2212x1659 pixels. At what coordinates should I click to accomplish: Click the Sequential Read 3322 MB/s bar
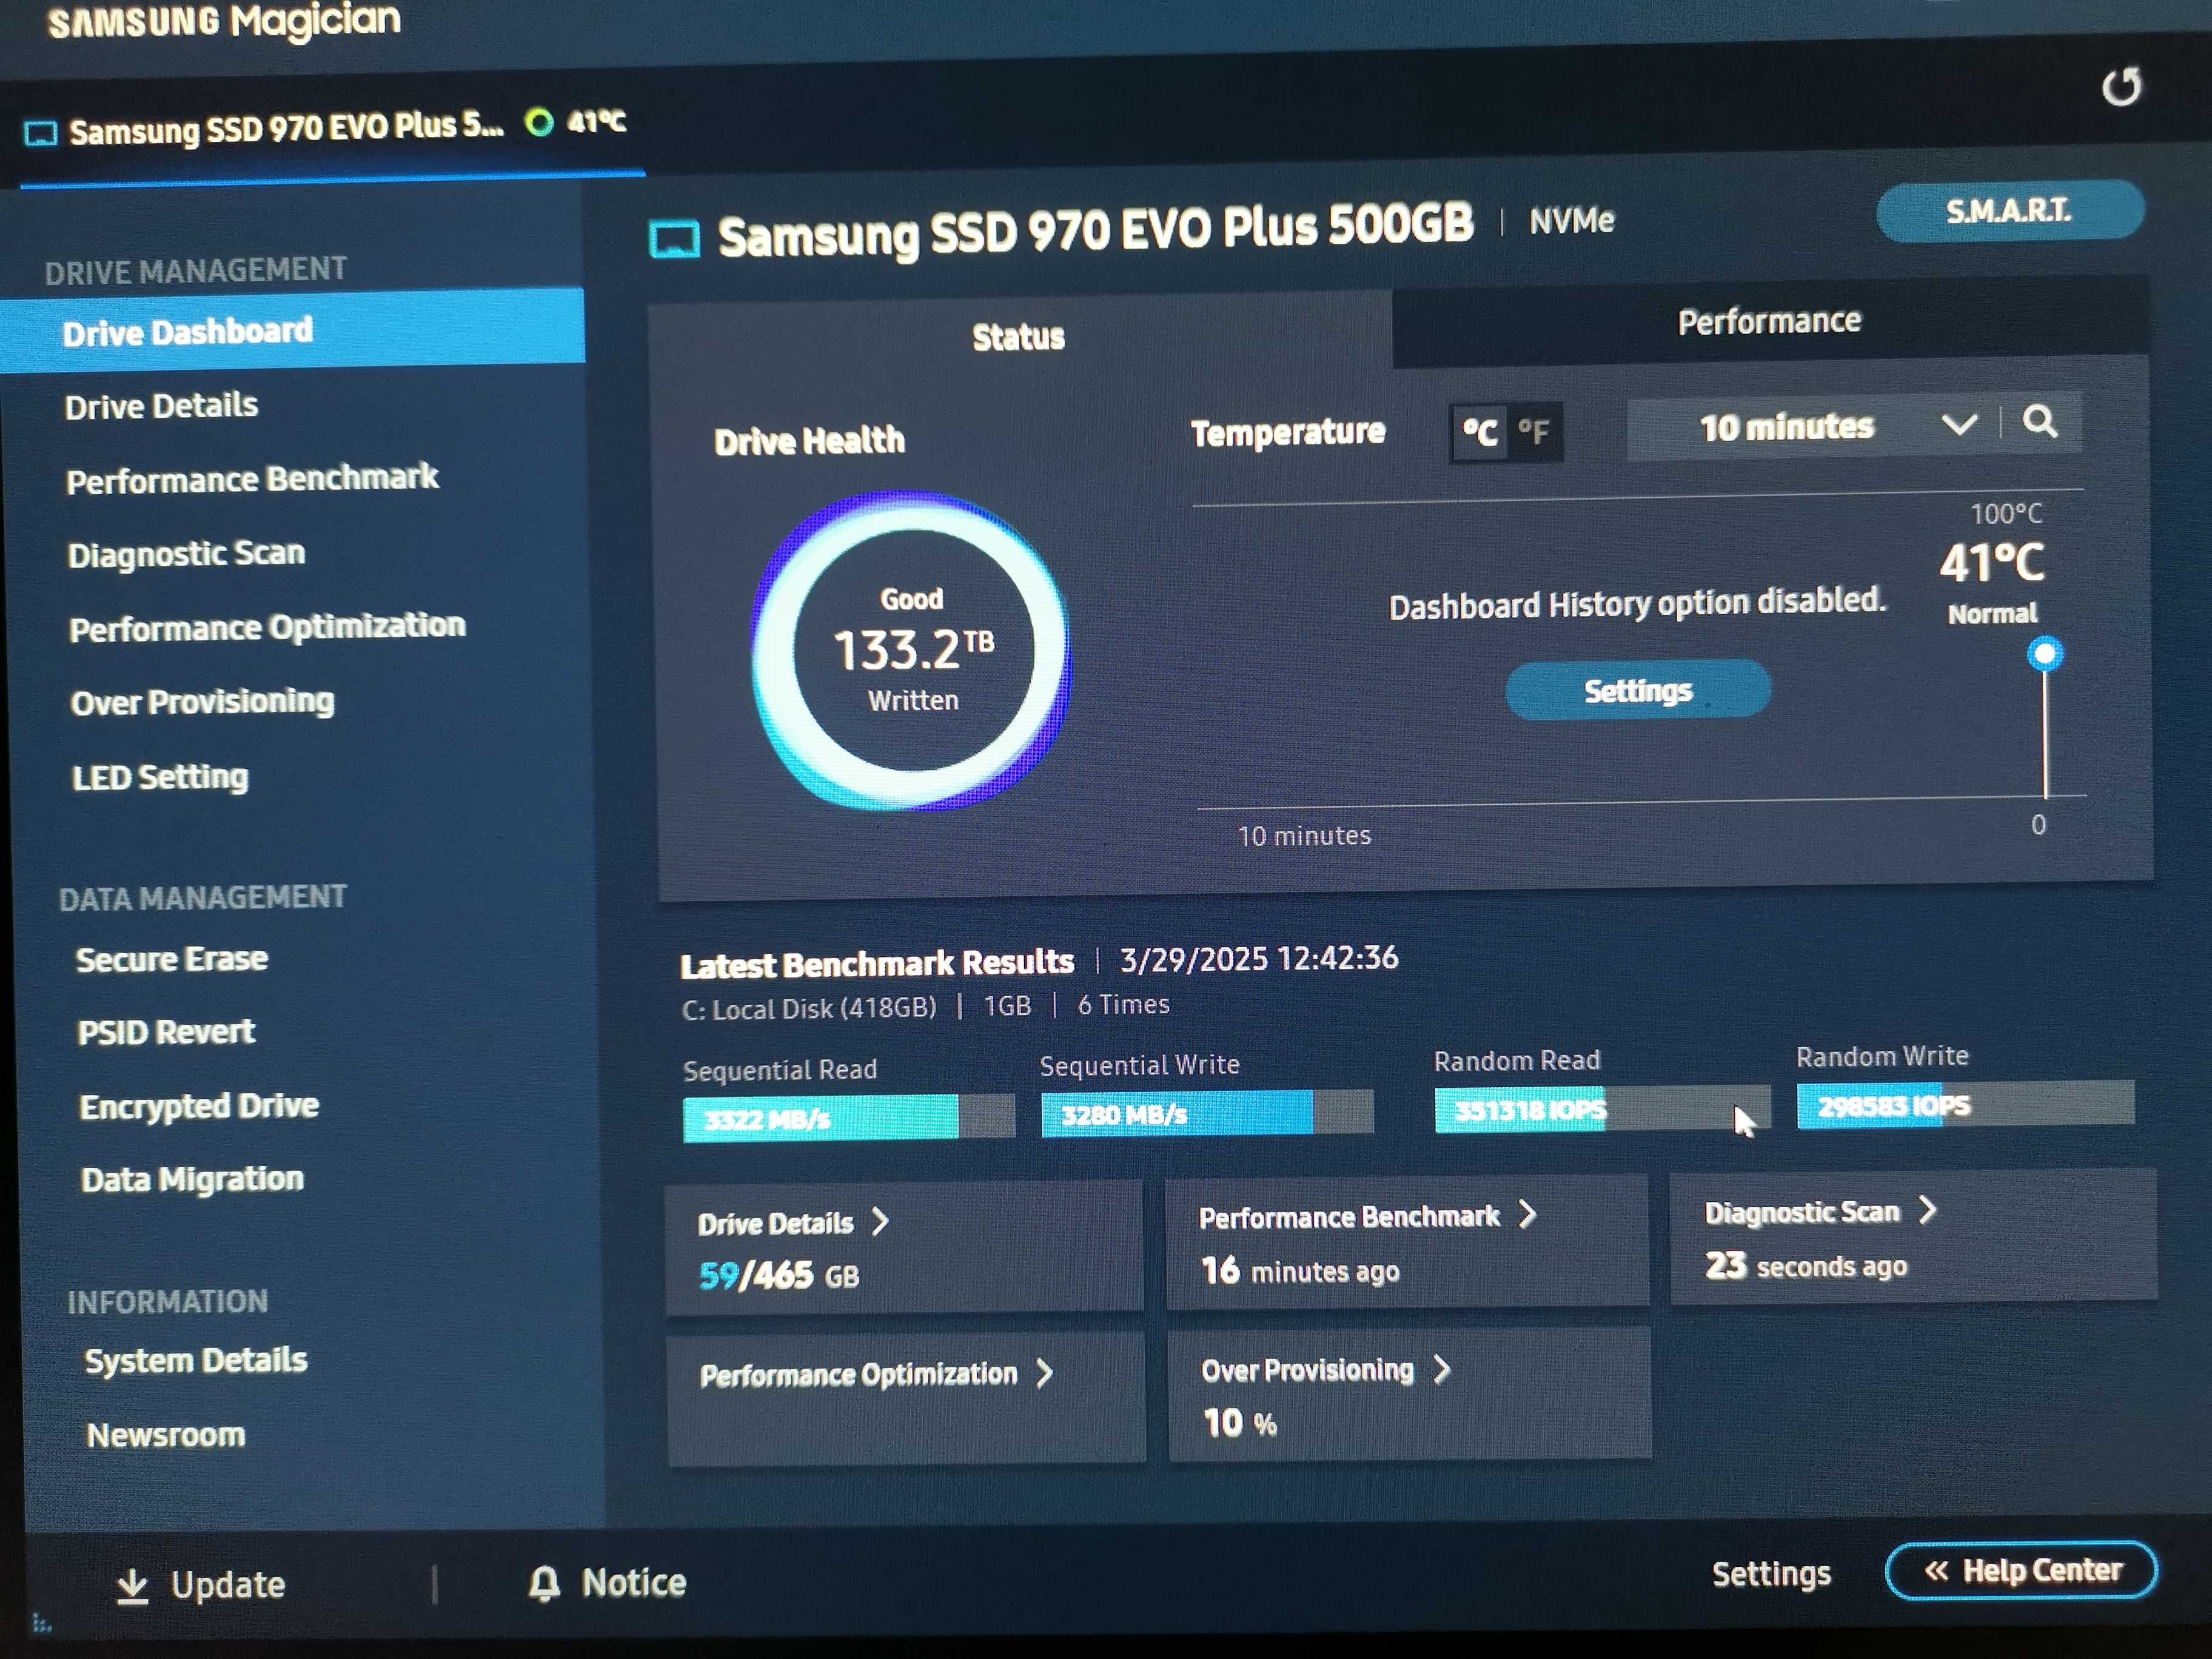click(848, 1118)
